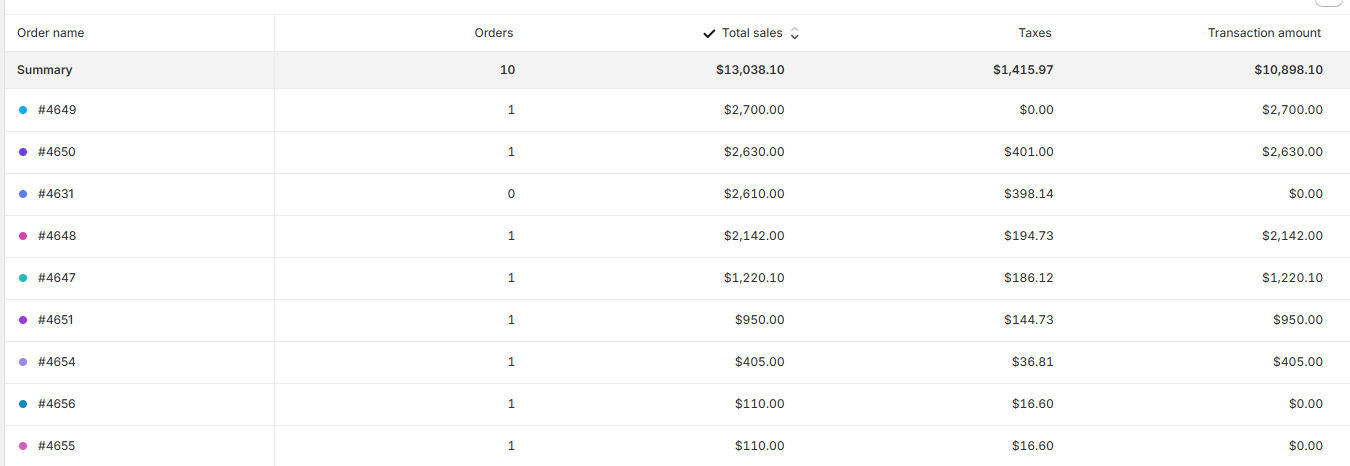Click the $401.00 taxes cell
This screenshot has height=466, width=1350.
[1028, 152]
